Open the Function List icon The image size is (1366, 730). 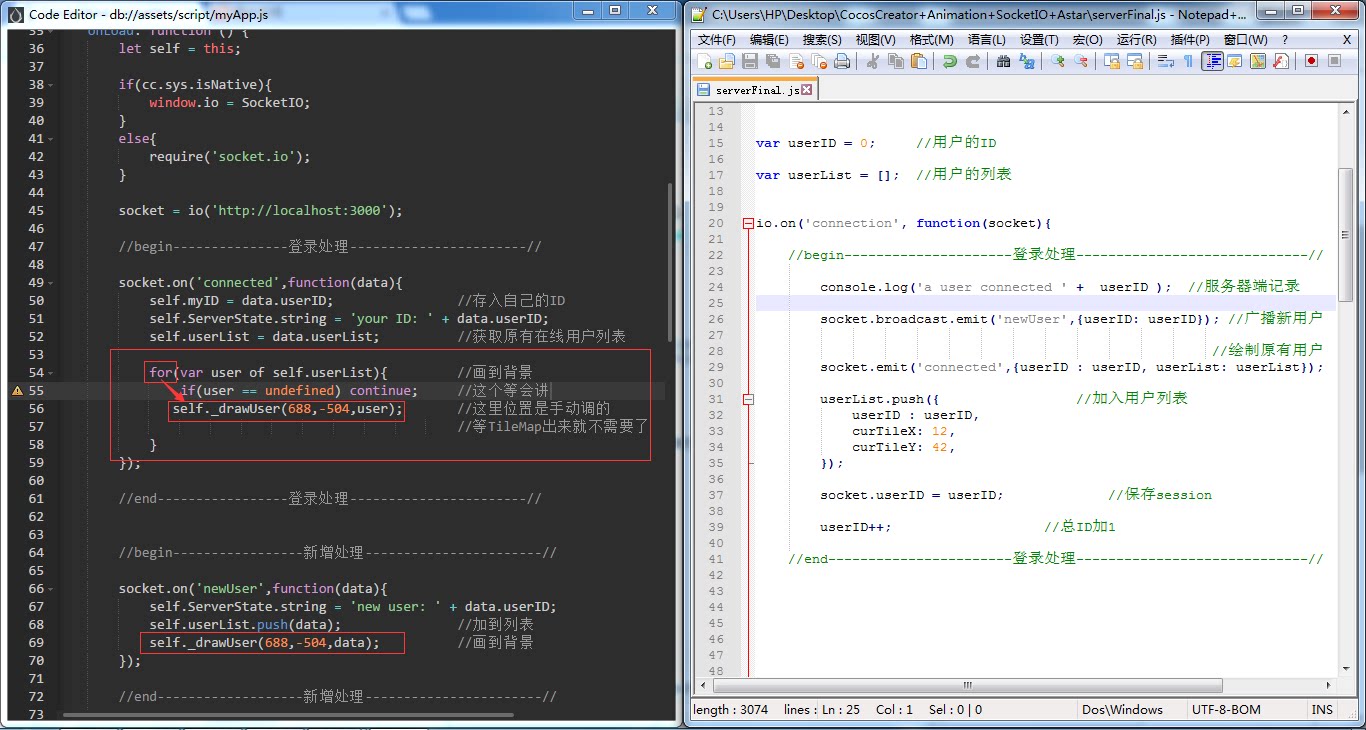coord(1281,61)
